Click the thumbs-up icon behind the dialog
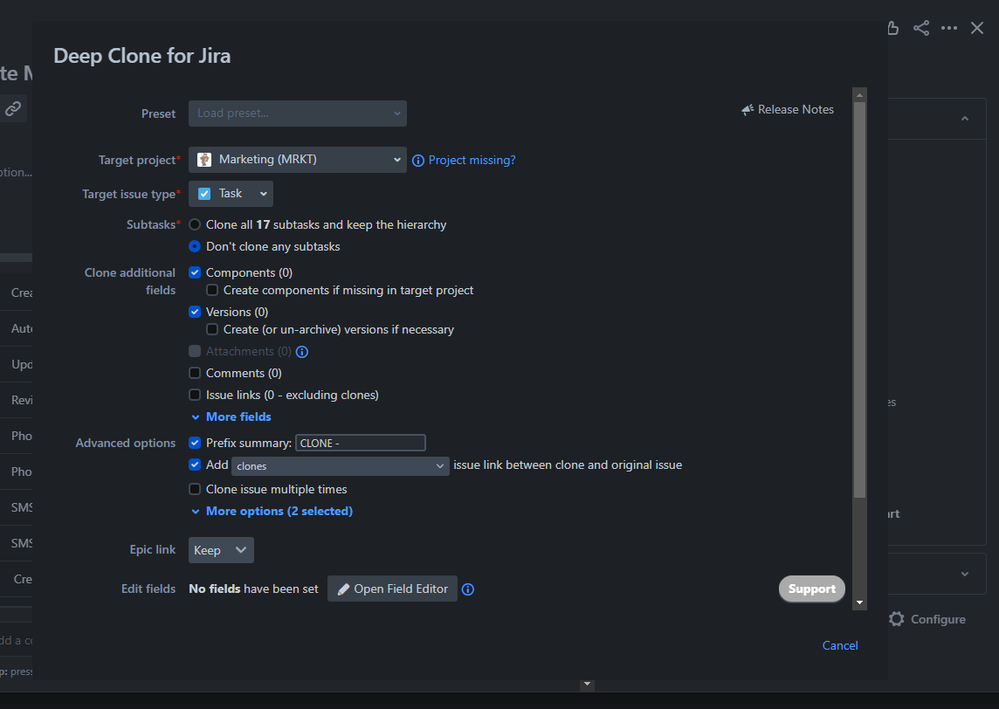Image resolution: width=999 pixels, height=709 pixels. point(893,28)
